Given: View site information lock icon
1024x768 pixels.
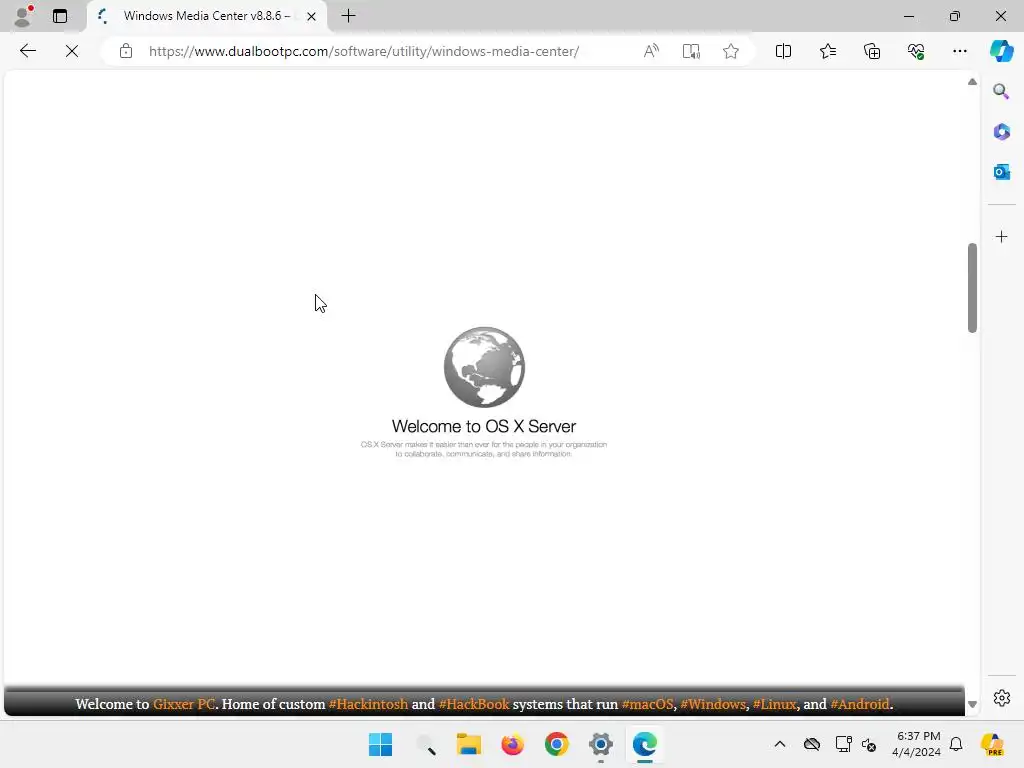Looking at the screenshot, I should pyautogui.click(x=126, y=51).
